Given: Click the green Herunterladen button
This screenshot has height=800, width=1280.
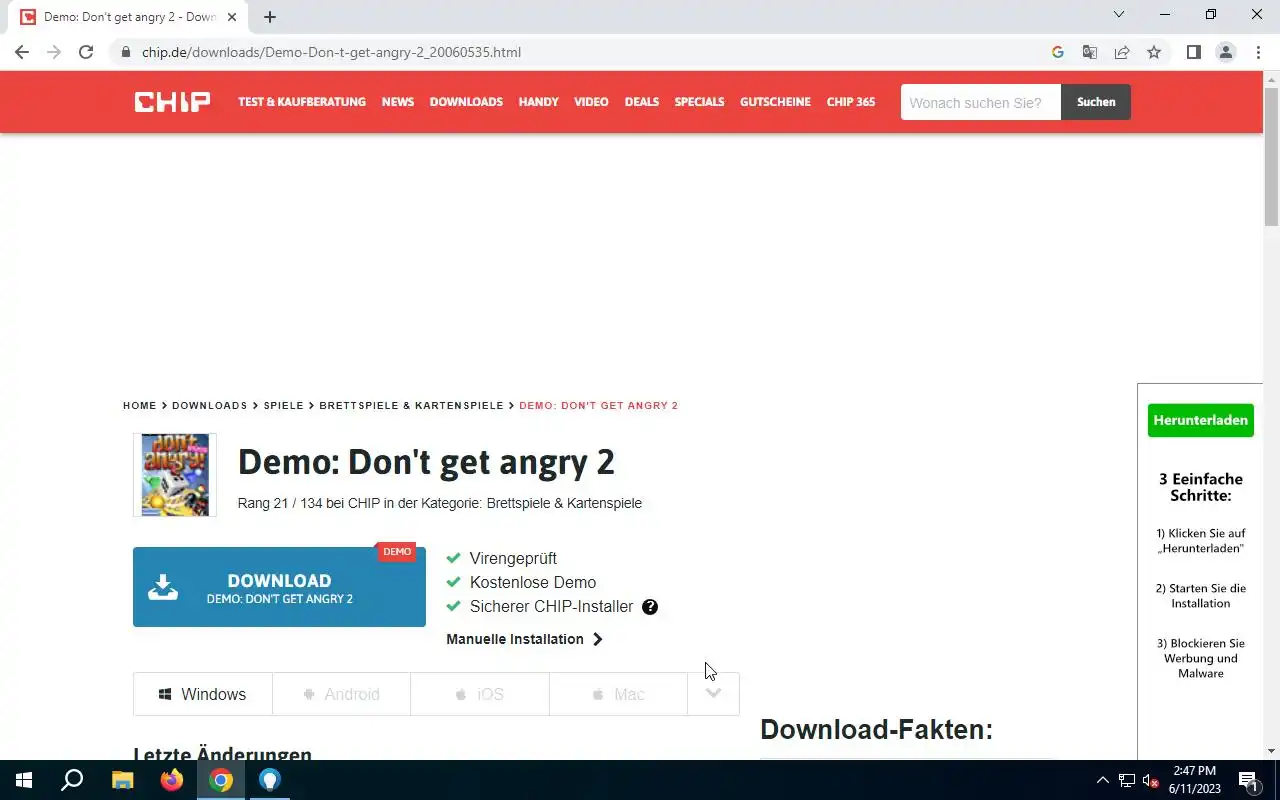Looking at the screenshot, I should coord(1201,420).
